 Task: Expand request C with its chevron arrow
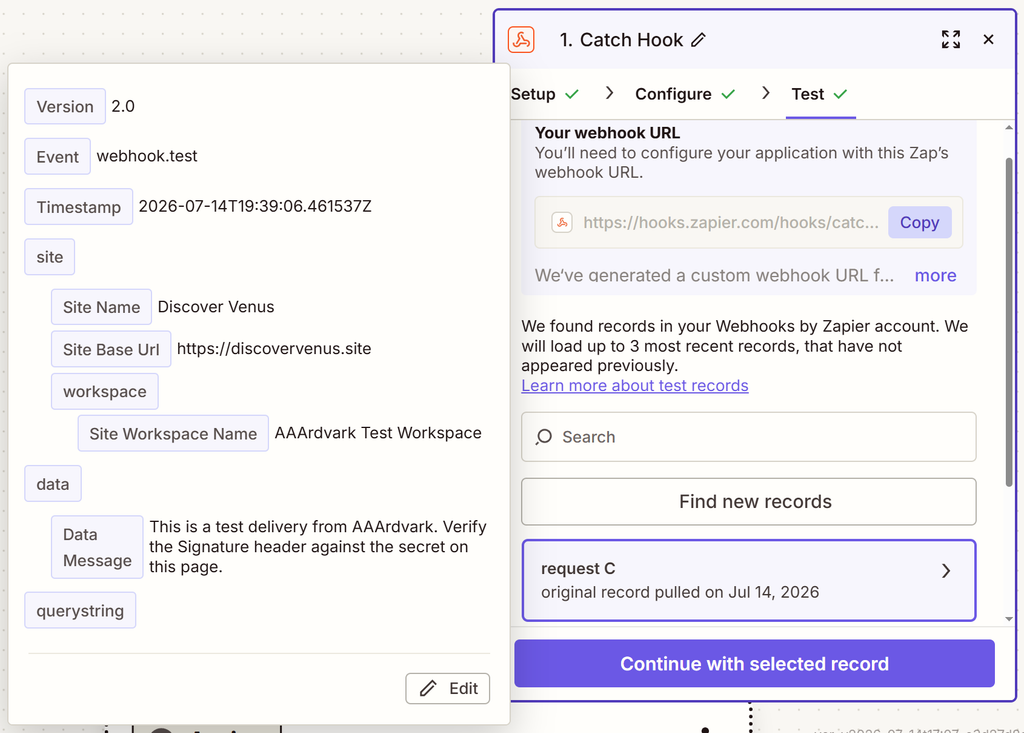946,571
